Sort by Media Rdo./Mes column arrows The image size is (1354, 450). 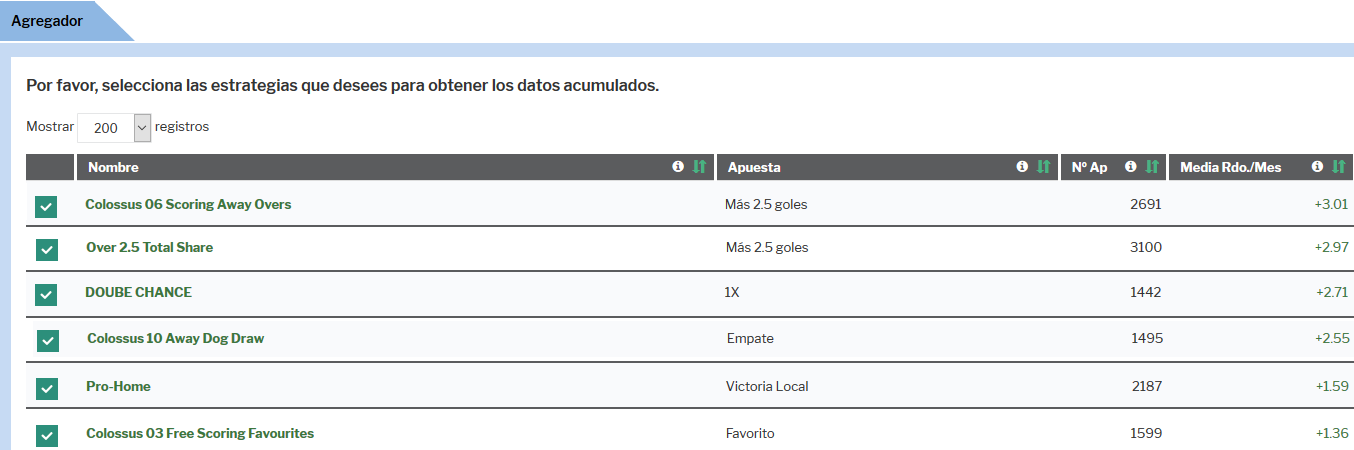tap(1339, 167)
